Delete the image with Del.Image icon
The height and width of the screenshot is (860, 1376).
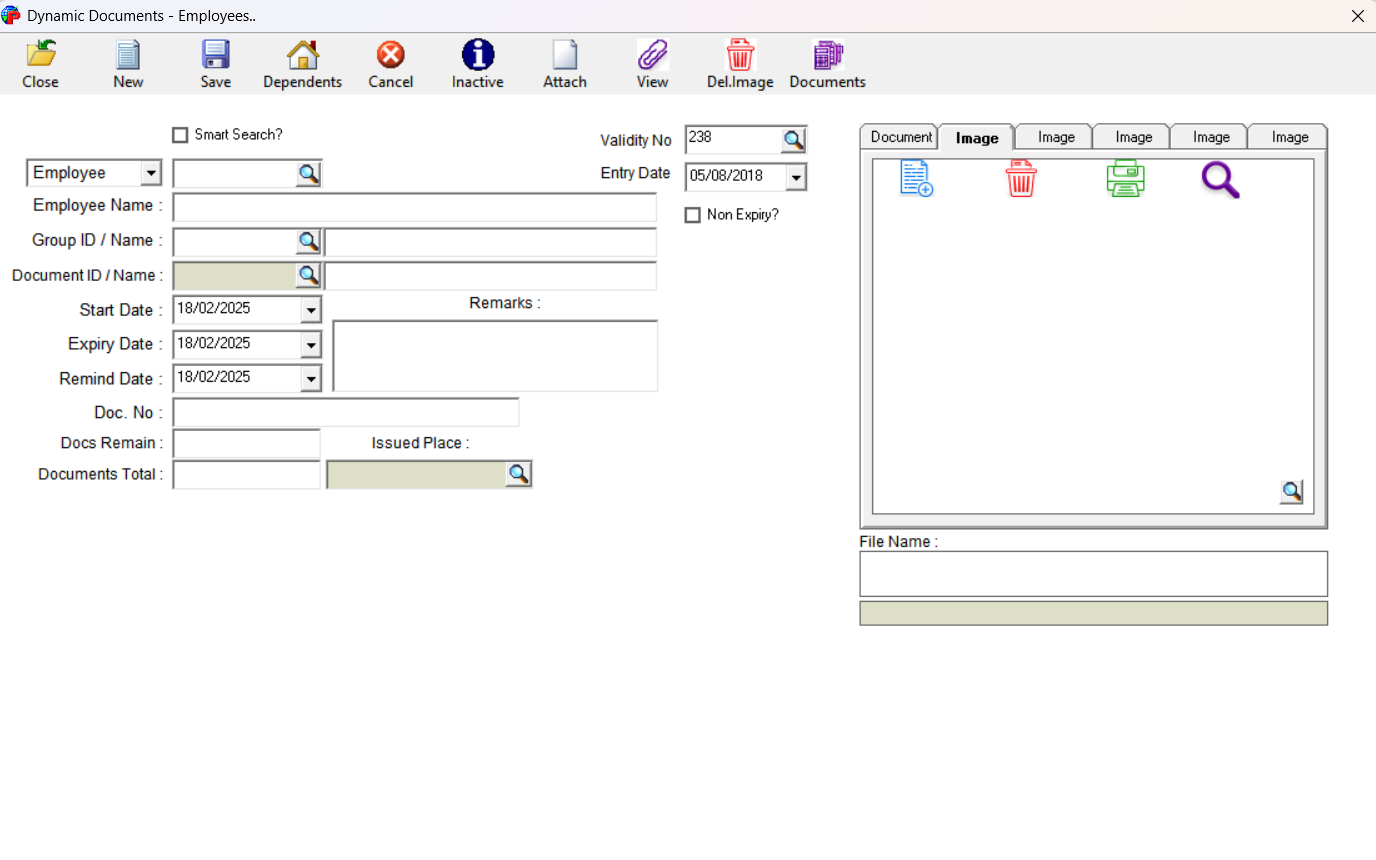point(739,62)
